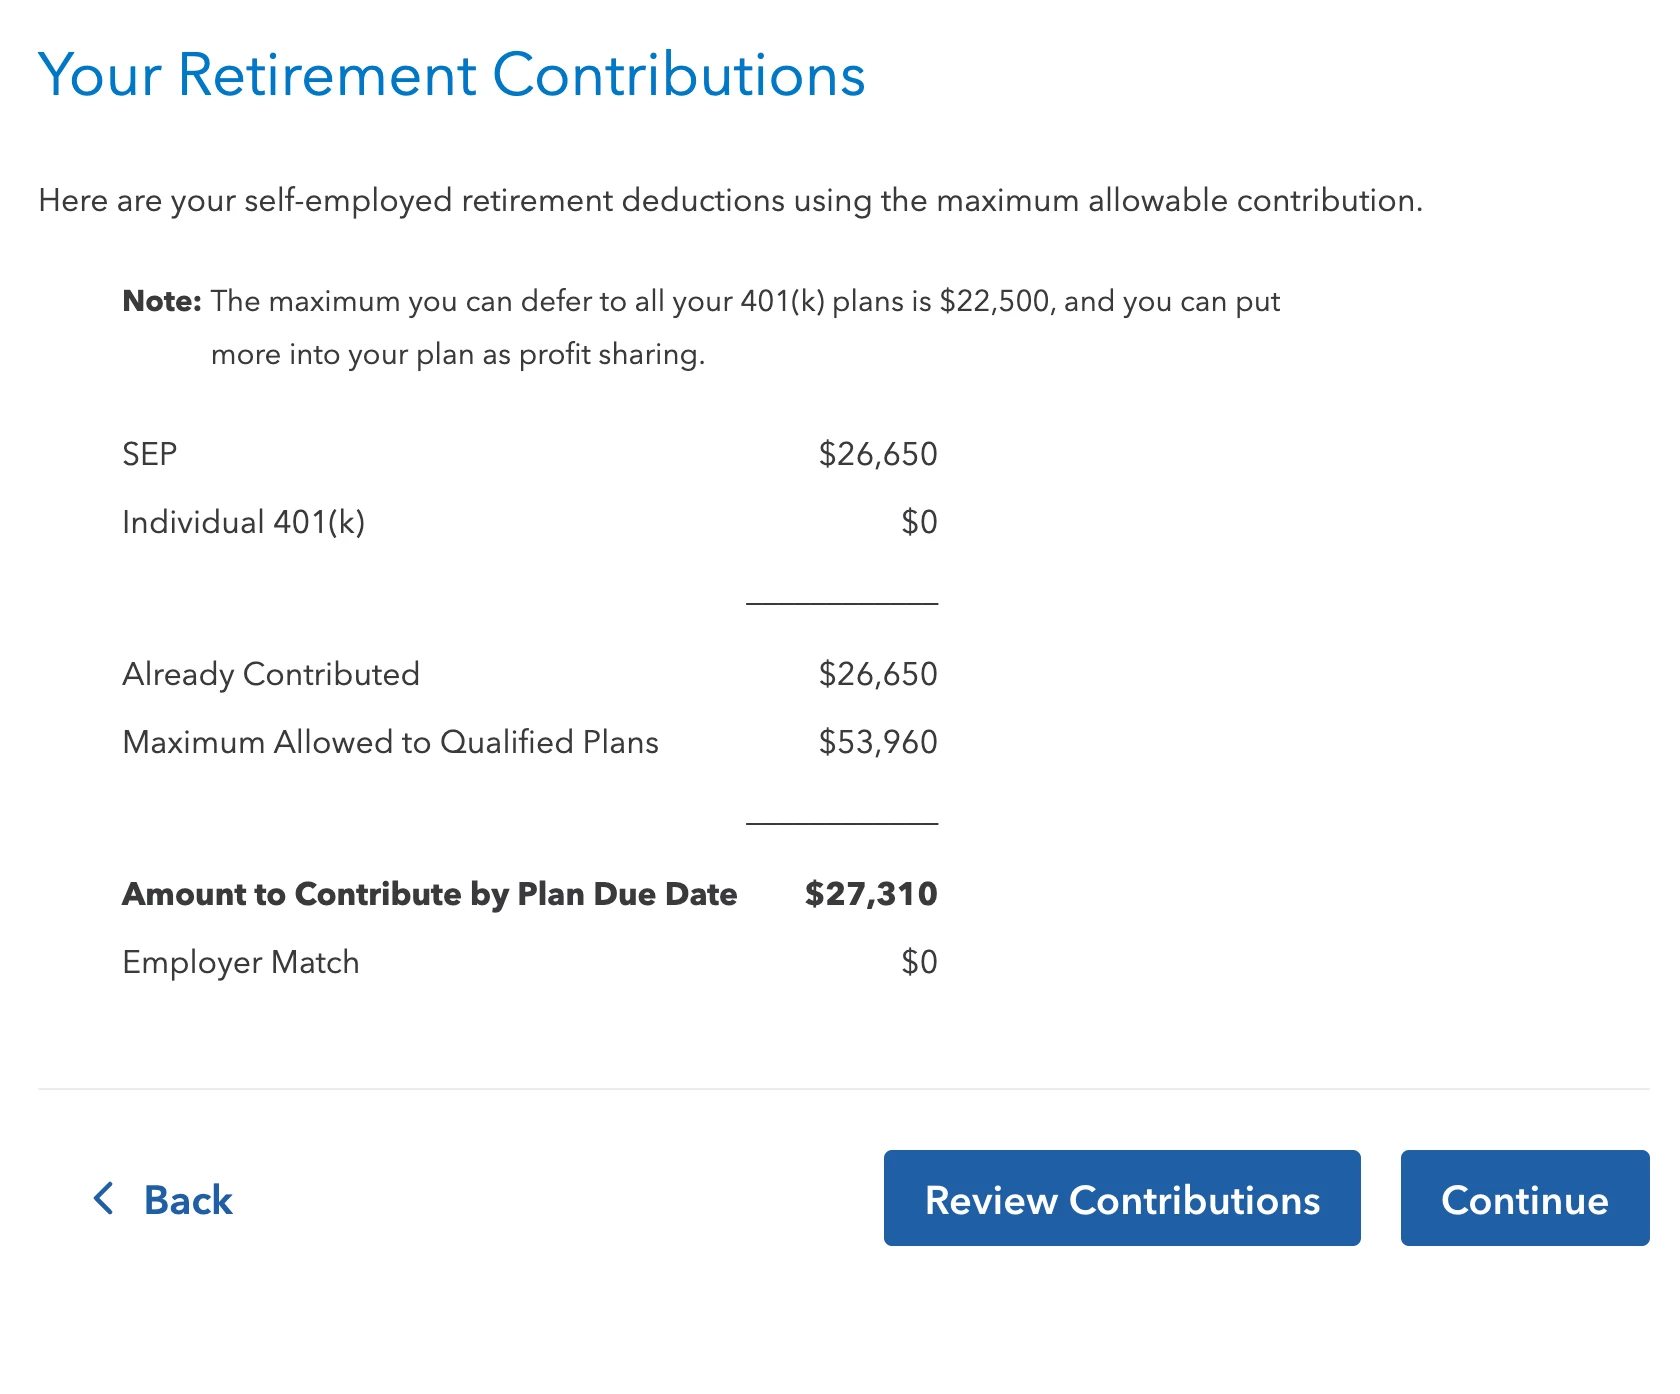
Task: Click the Back chevron arrow icon
Action: (x=103, y=1198)
